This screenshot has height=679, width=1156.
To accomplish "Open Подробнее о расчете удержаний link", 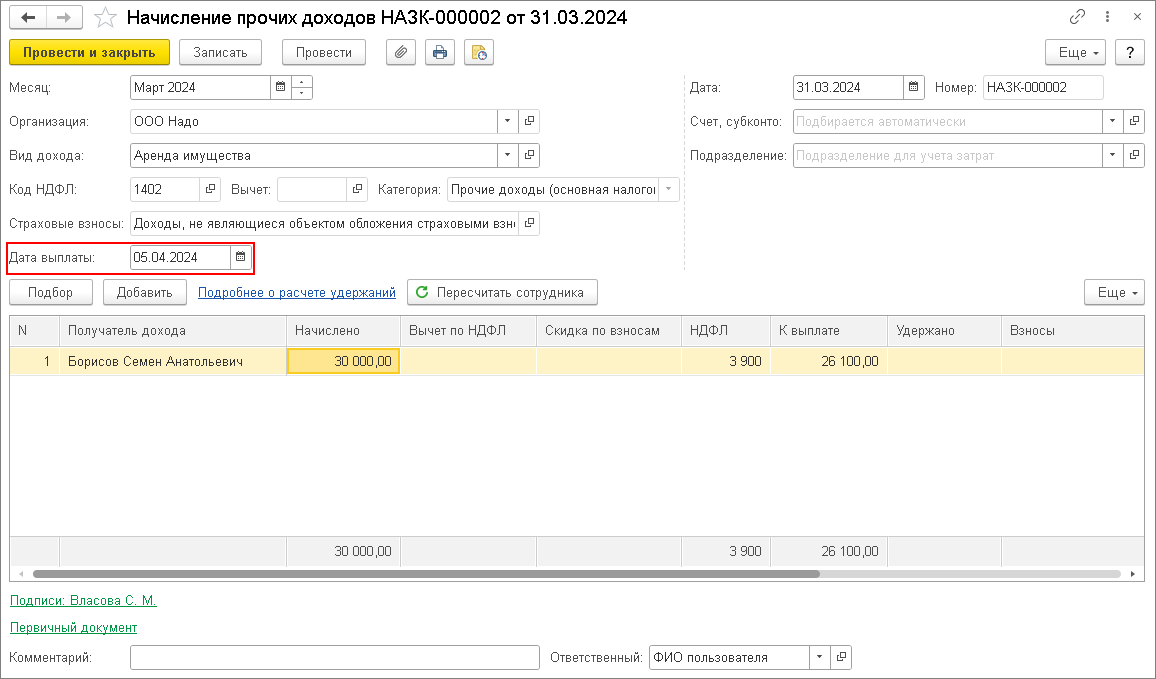I will coord(296,292).
